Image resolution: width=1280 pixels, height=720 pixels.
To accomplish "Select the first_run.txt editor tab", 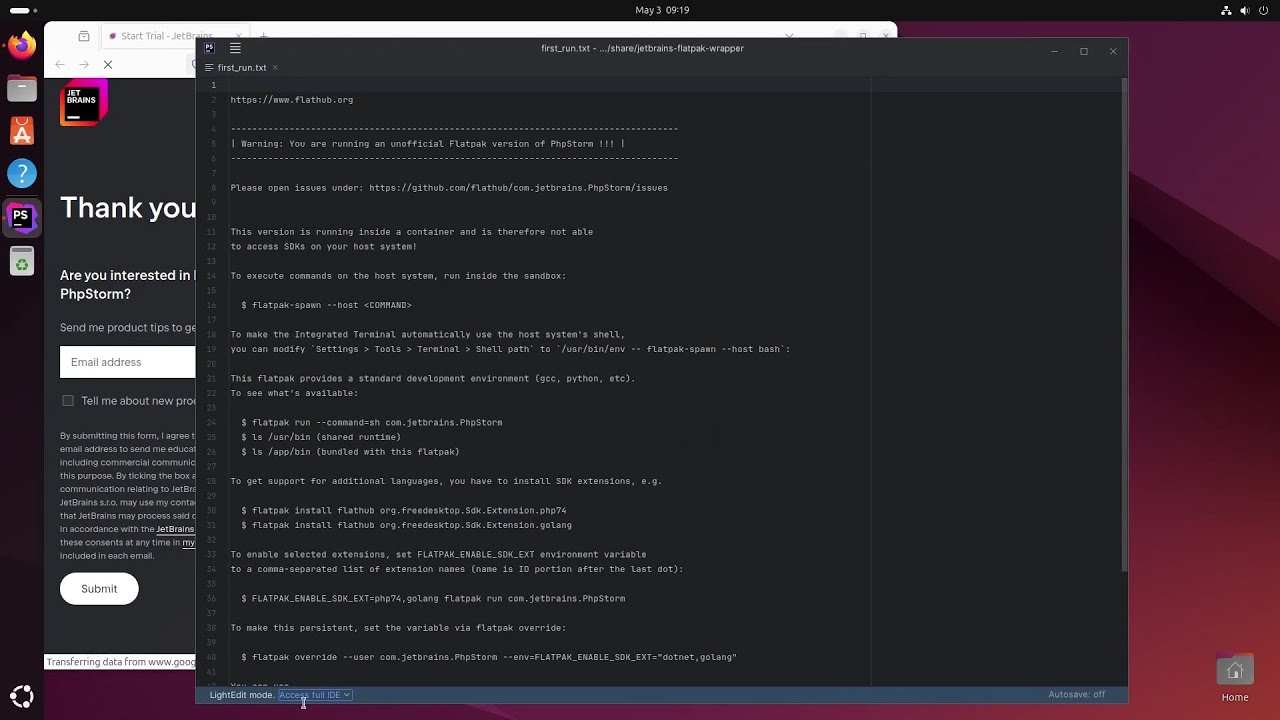I will [241, 68].
